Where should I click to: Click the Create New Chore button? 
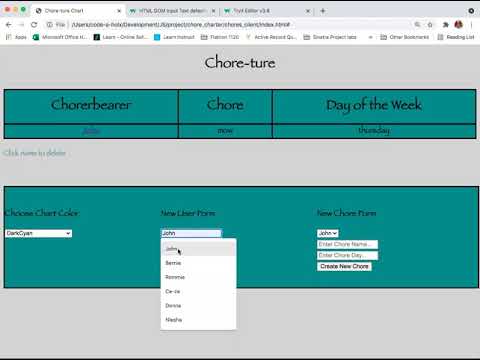pos(344,266)
